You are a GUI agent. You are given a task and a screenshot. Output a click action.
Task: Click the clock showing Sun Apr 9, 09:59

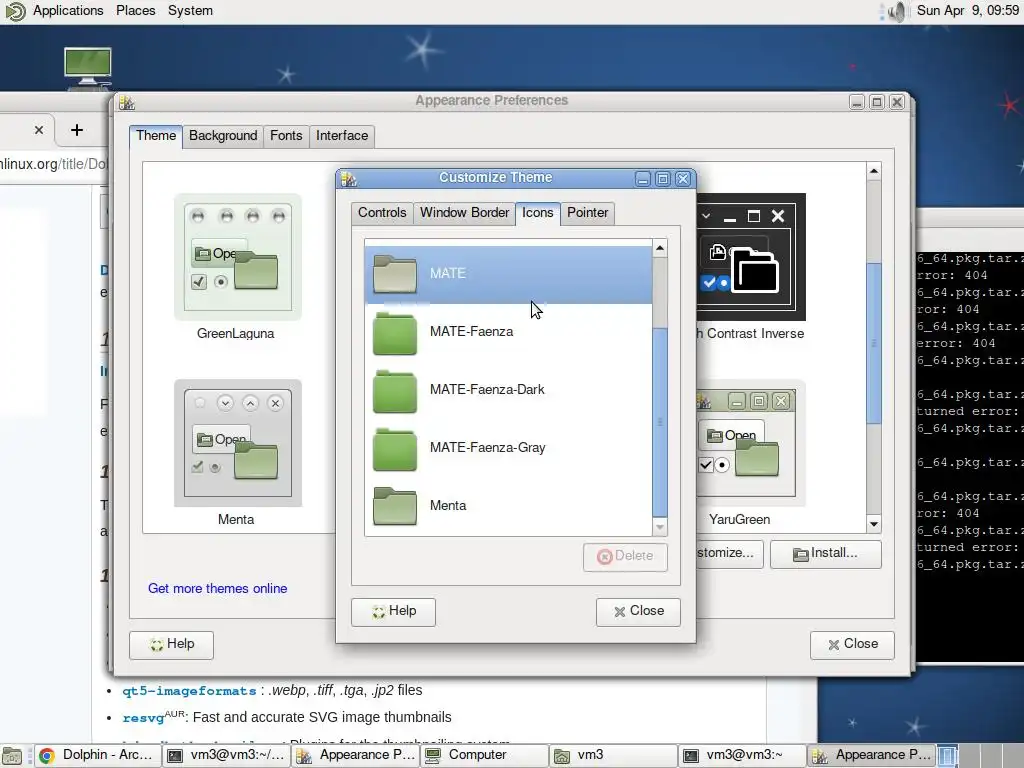[x=967, y=10]
